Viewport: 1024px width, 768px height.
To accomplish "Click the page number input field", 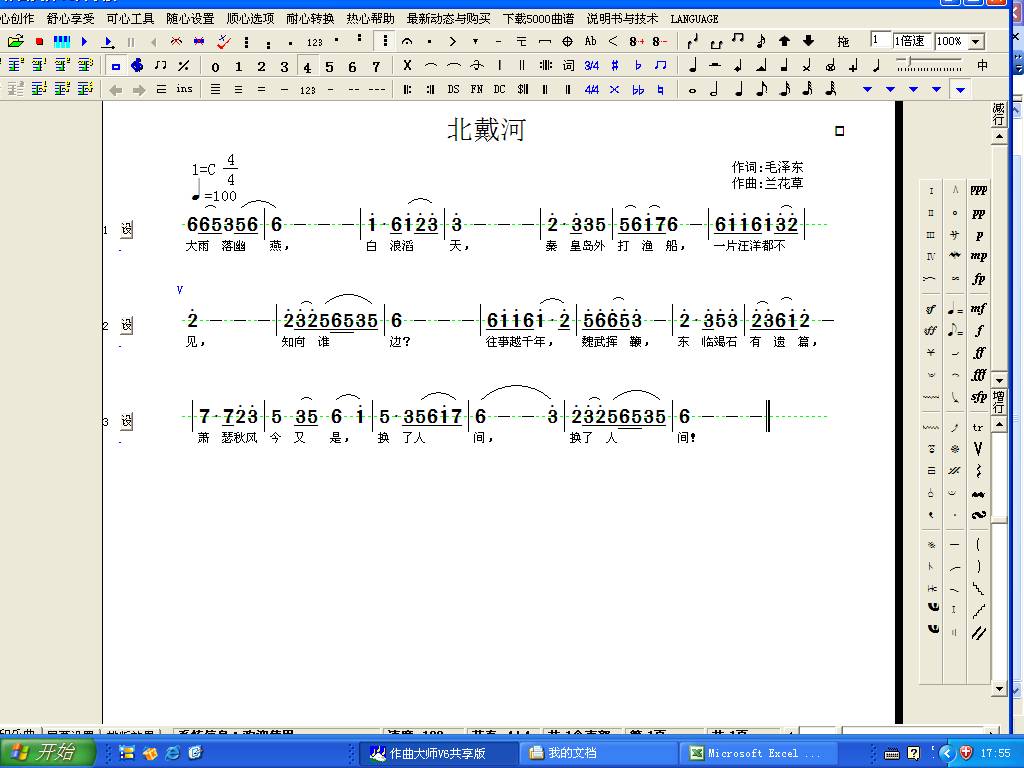I will 880,40.
